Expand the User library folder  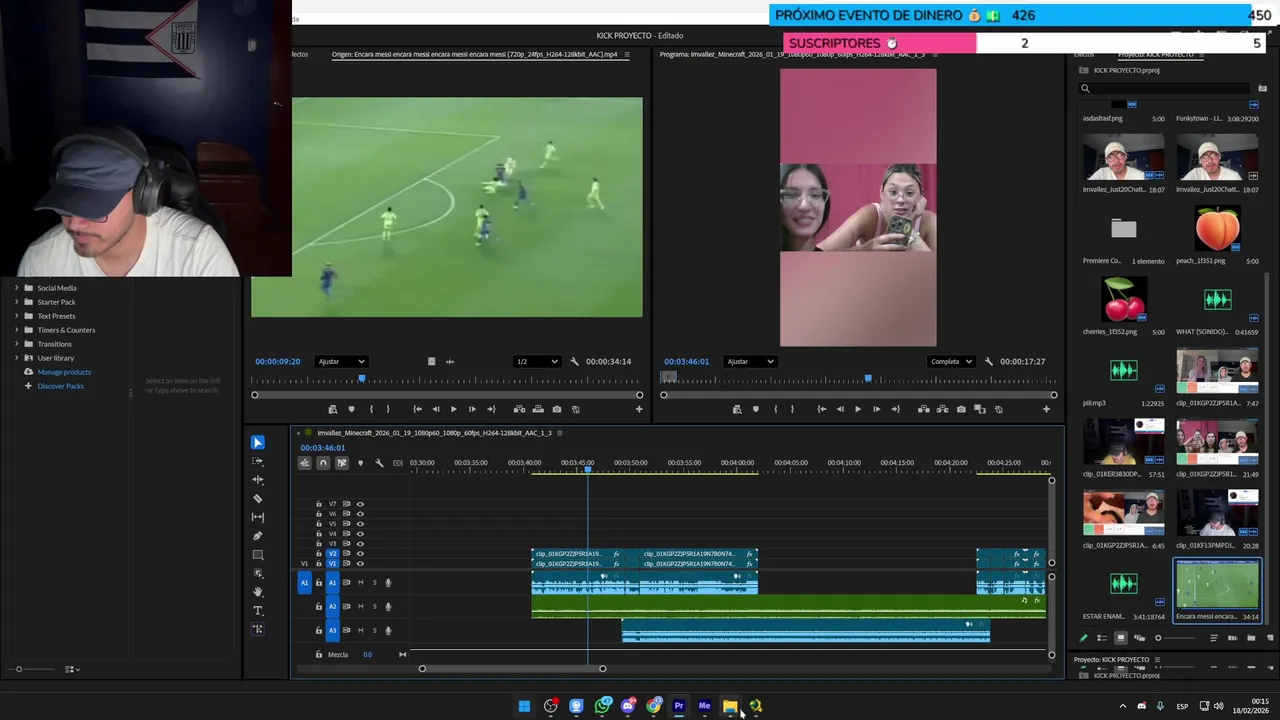pyautogui.click(x=16, y=358)
